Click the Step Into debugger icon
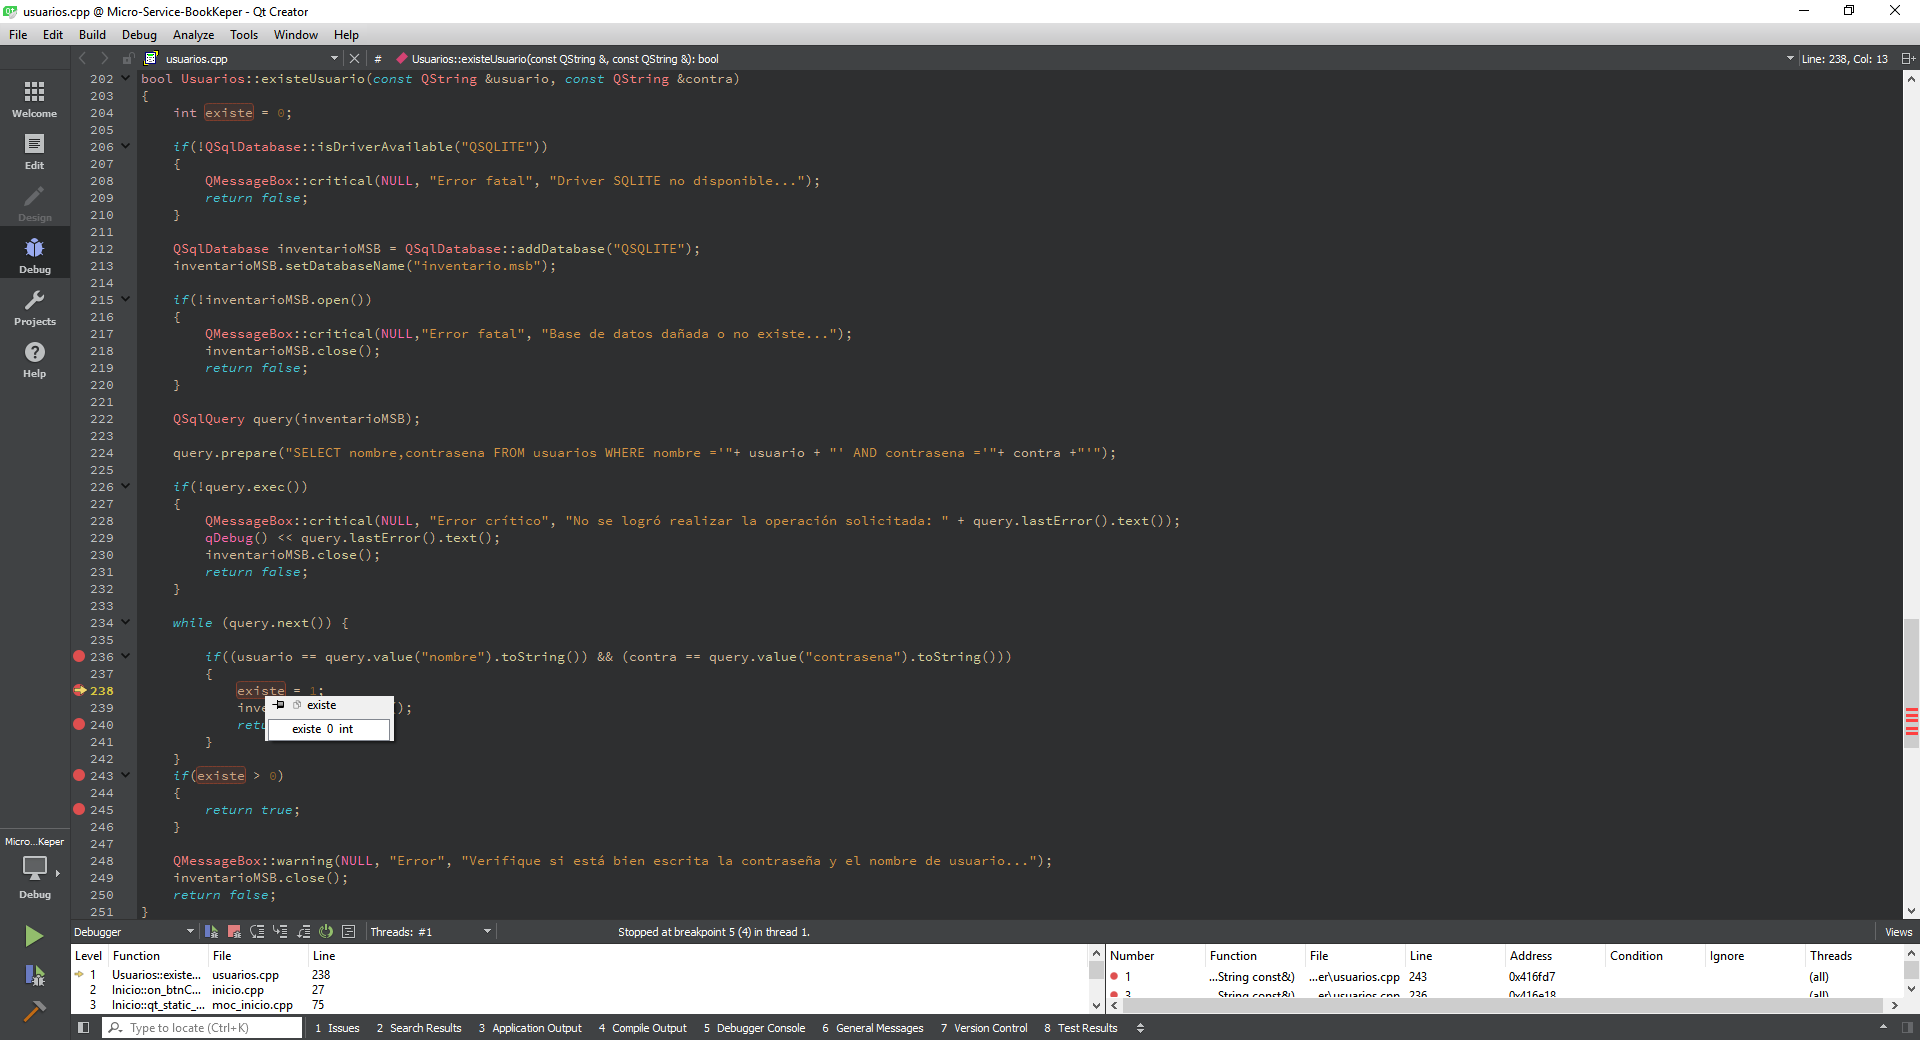The width and height of the screenshot is (1920, 1040). (x=280, y=931)
